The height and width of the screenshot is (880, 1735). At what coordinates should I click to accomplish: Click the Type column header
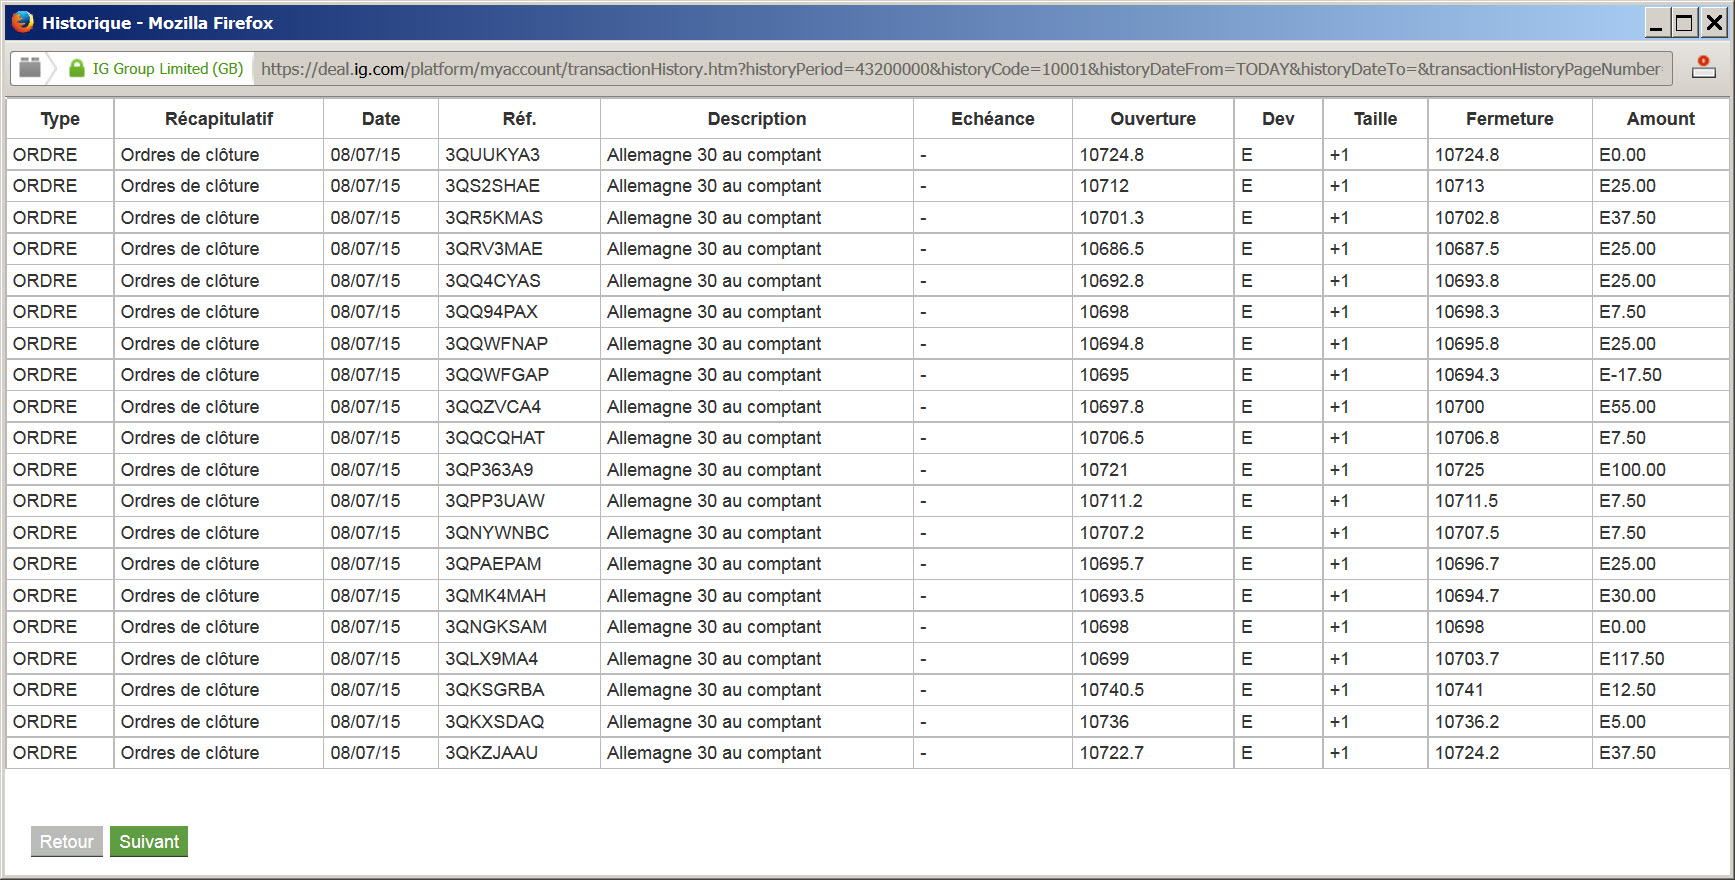coord(60,119)
